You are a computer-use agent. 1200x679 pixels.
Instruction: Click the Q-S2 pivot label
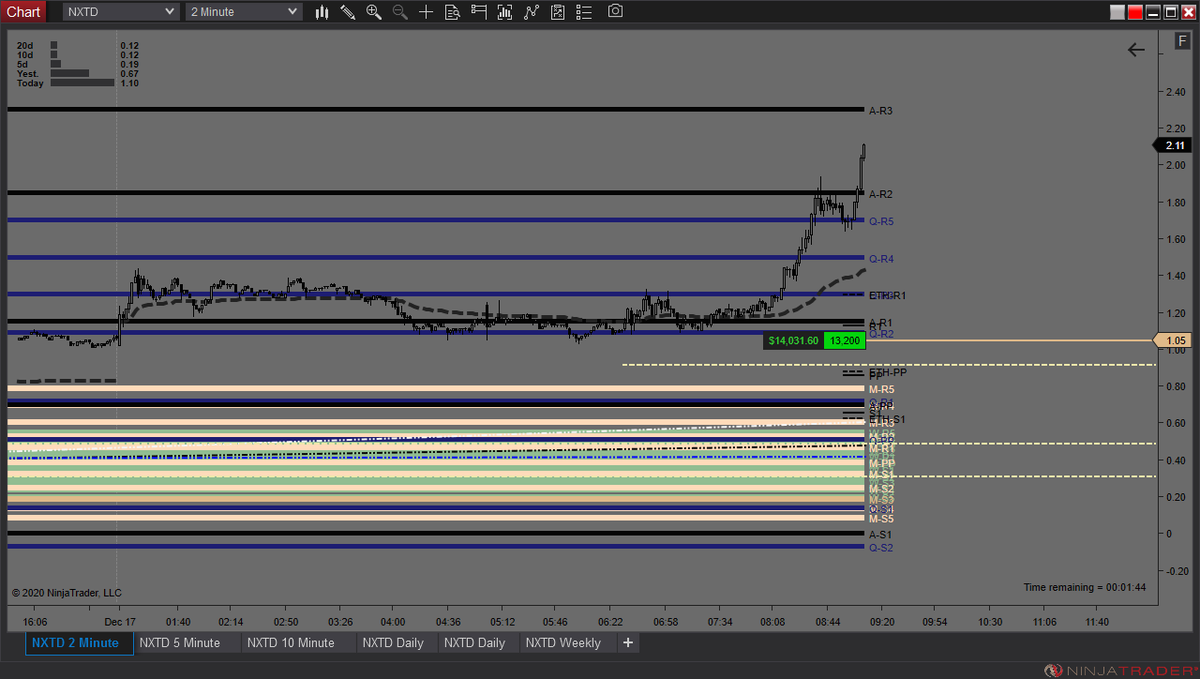(881, 548)
